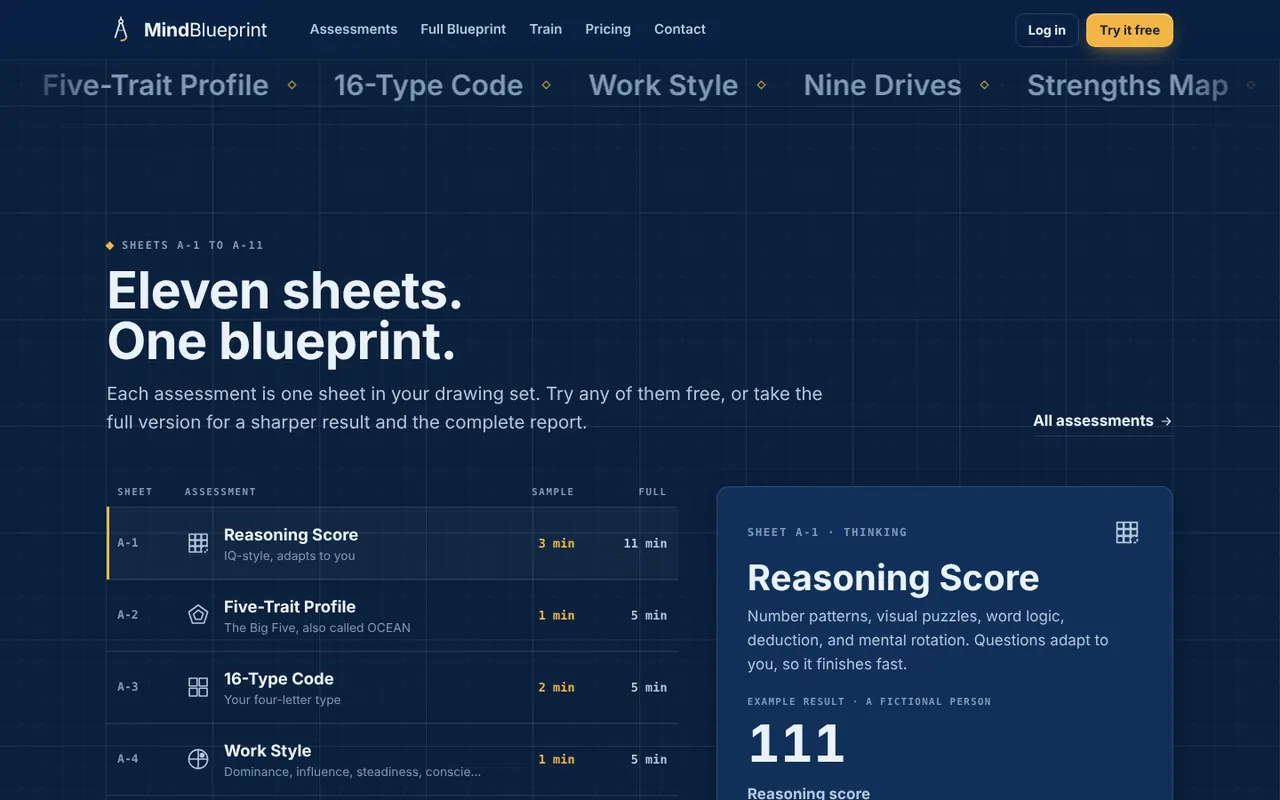The image size is (1280, 800).
Task: Open the Contact nav link
Action: coord(680,29)
